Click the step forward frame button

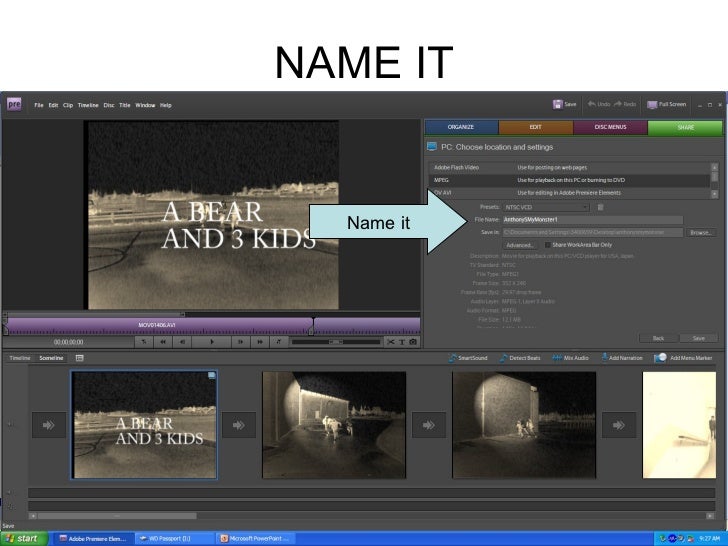(240, 342)
